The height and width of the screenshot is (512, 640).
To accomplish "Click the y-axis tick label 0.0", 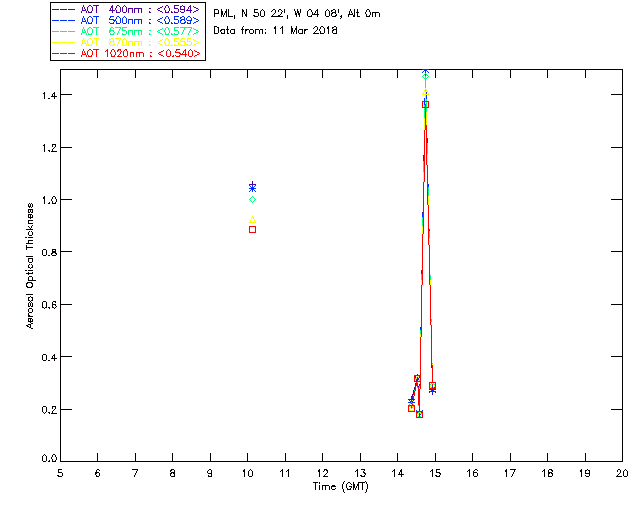I will [49, 459].
